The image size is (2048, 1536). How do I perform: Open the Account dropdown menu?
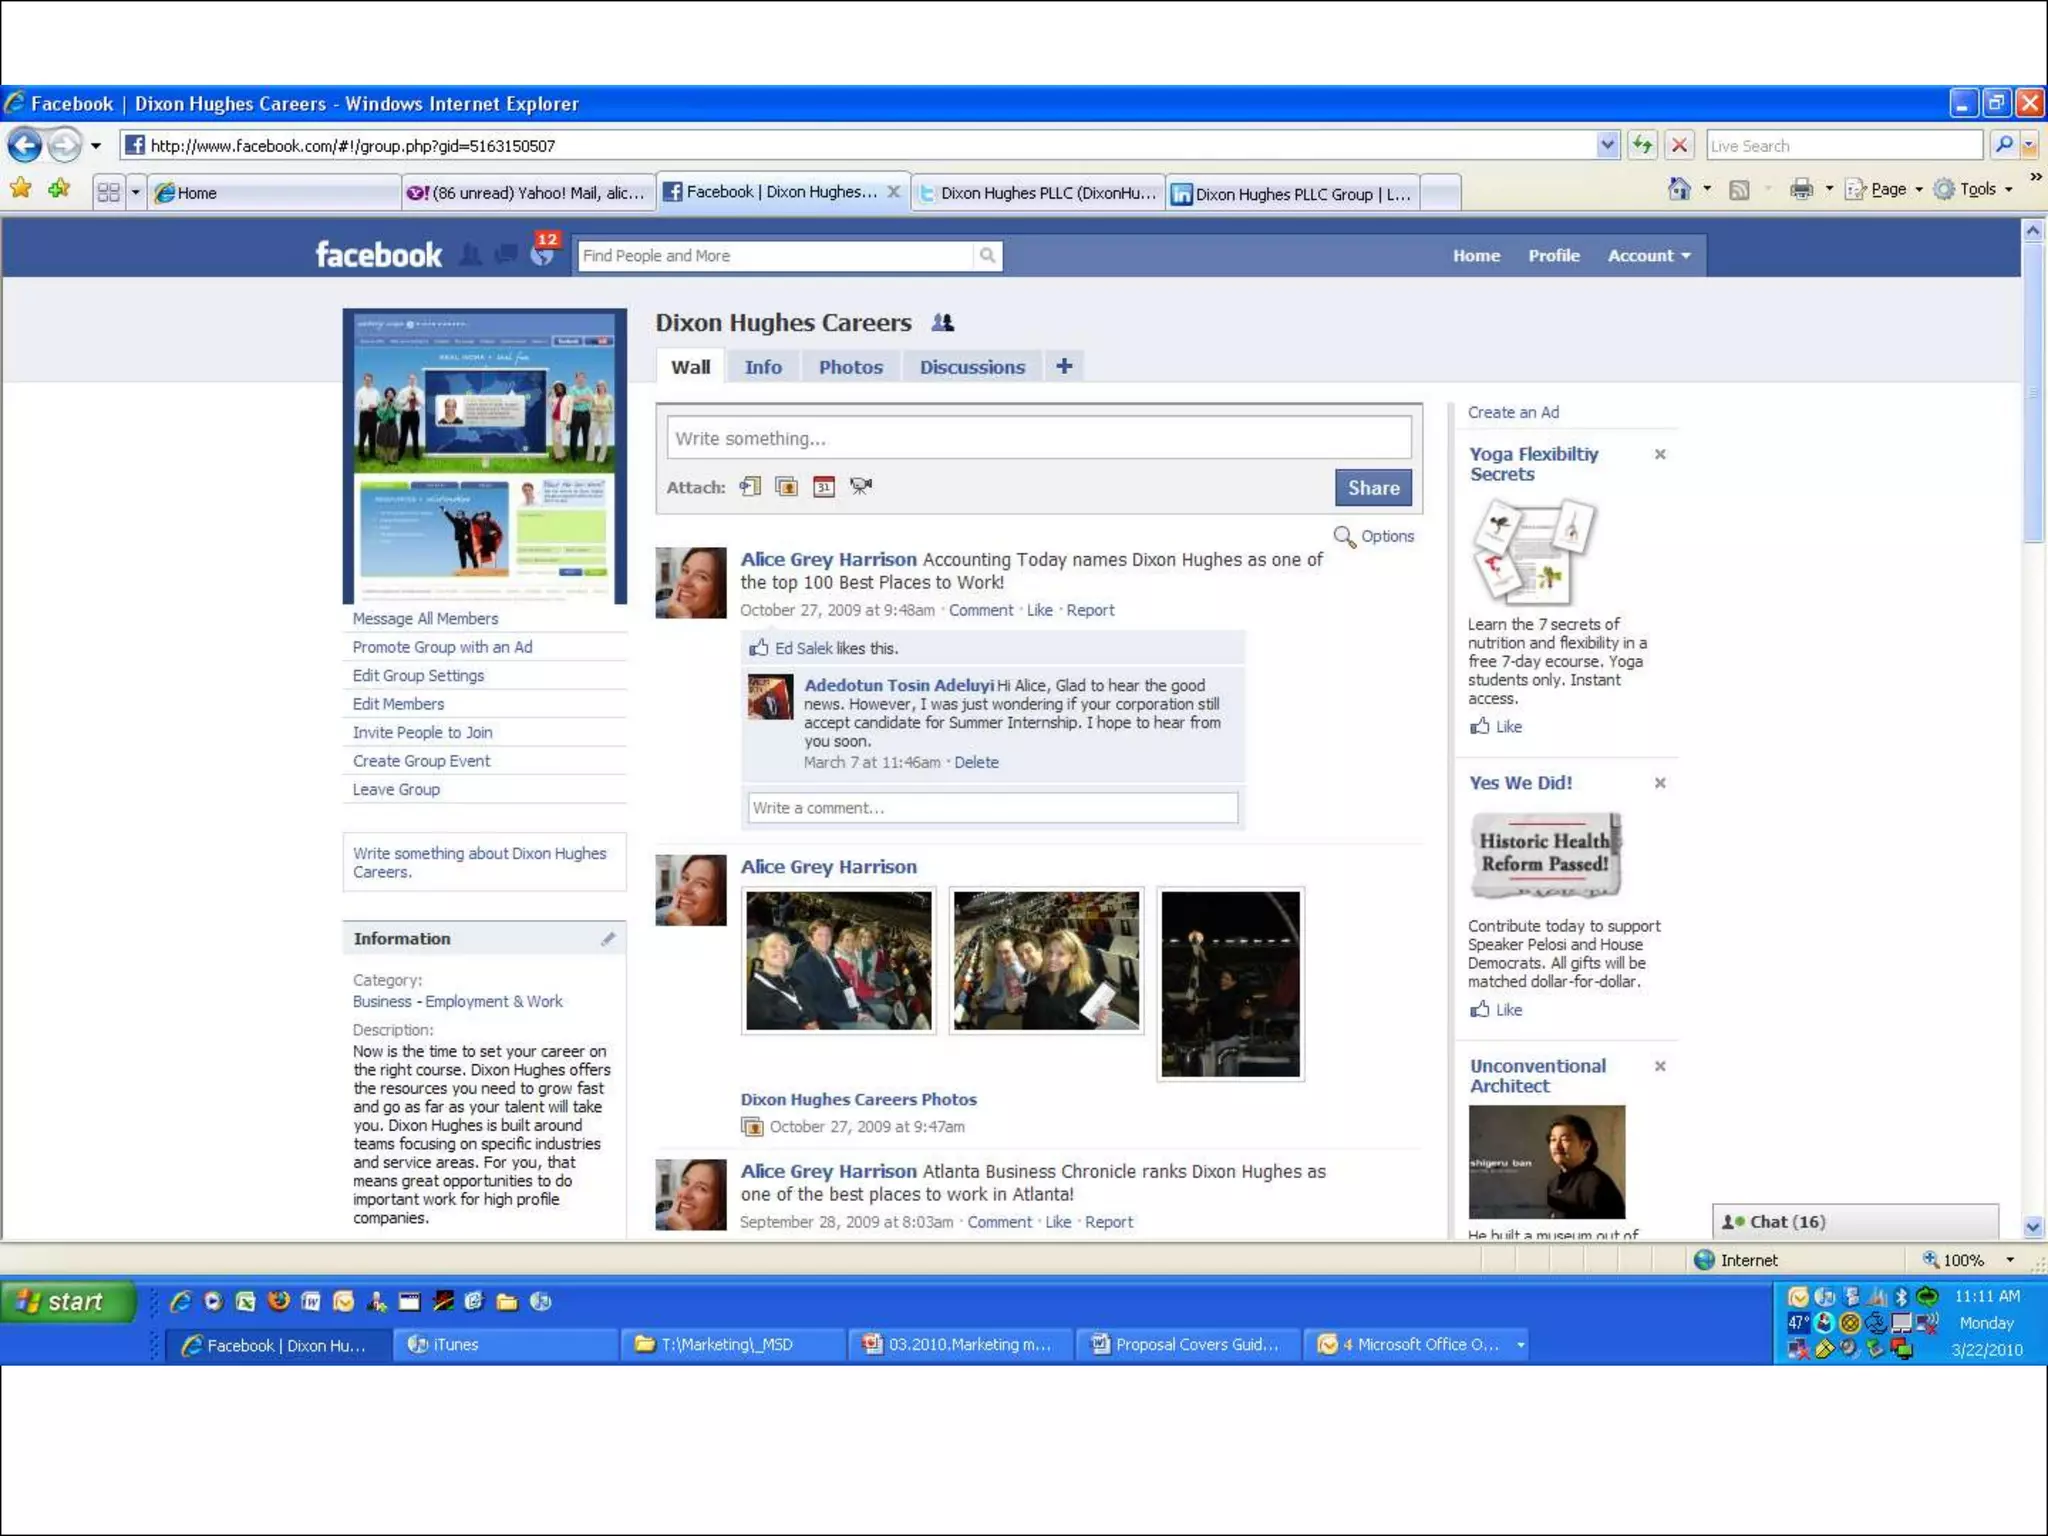(1648, 256)
